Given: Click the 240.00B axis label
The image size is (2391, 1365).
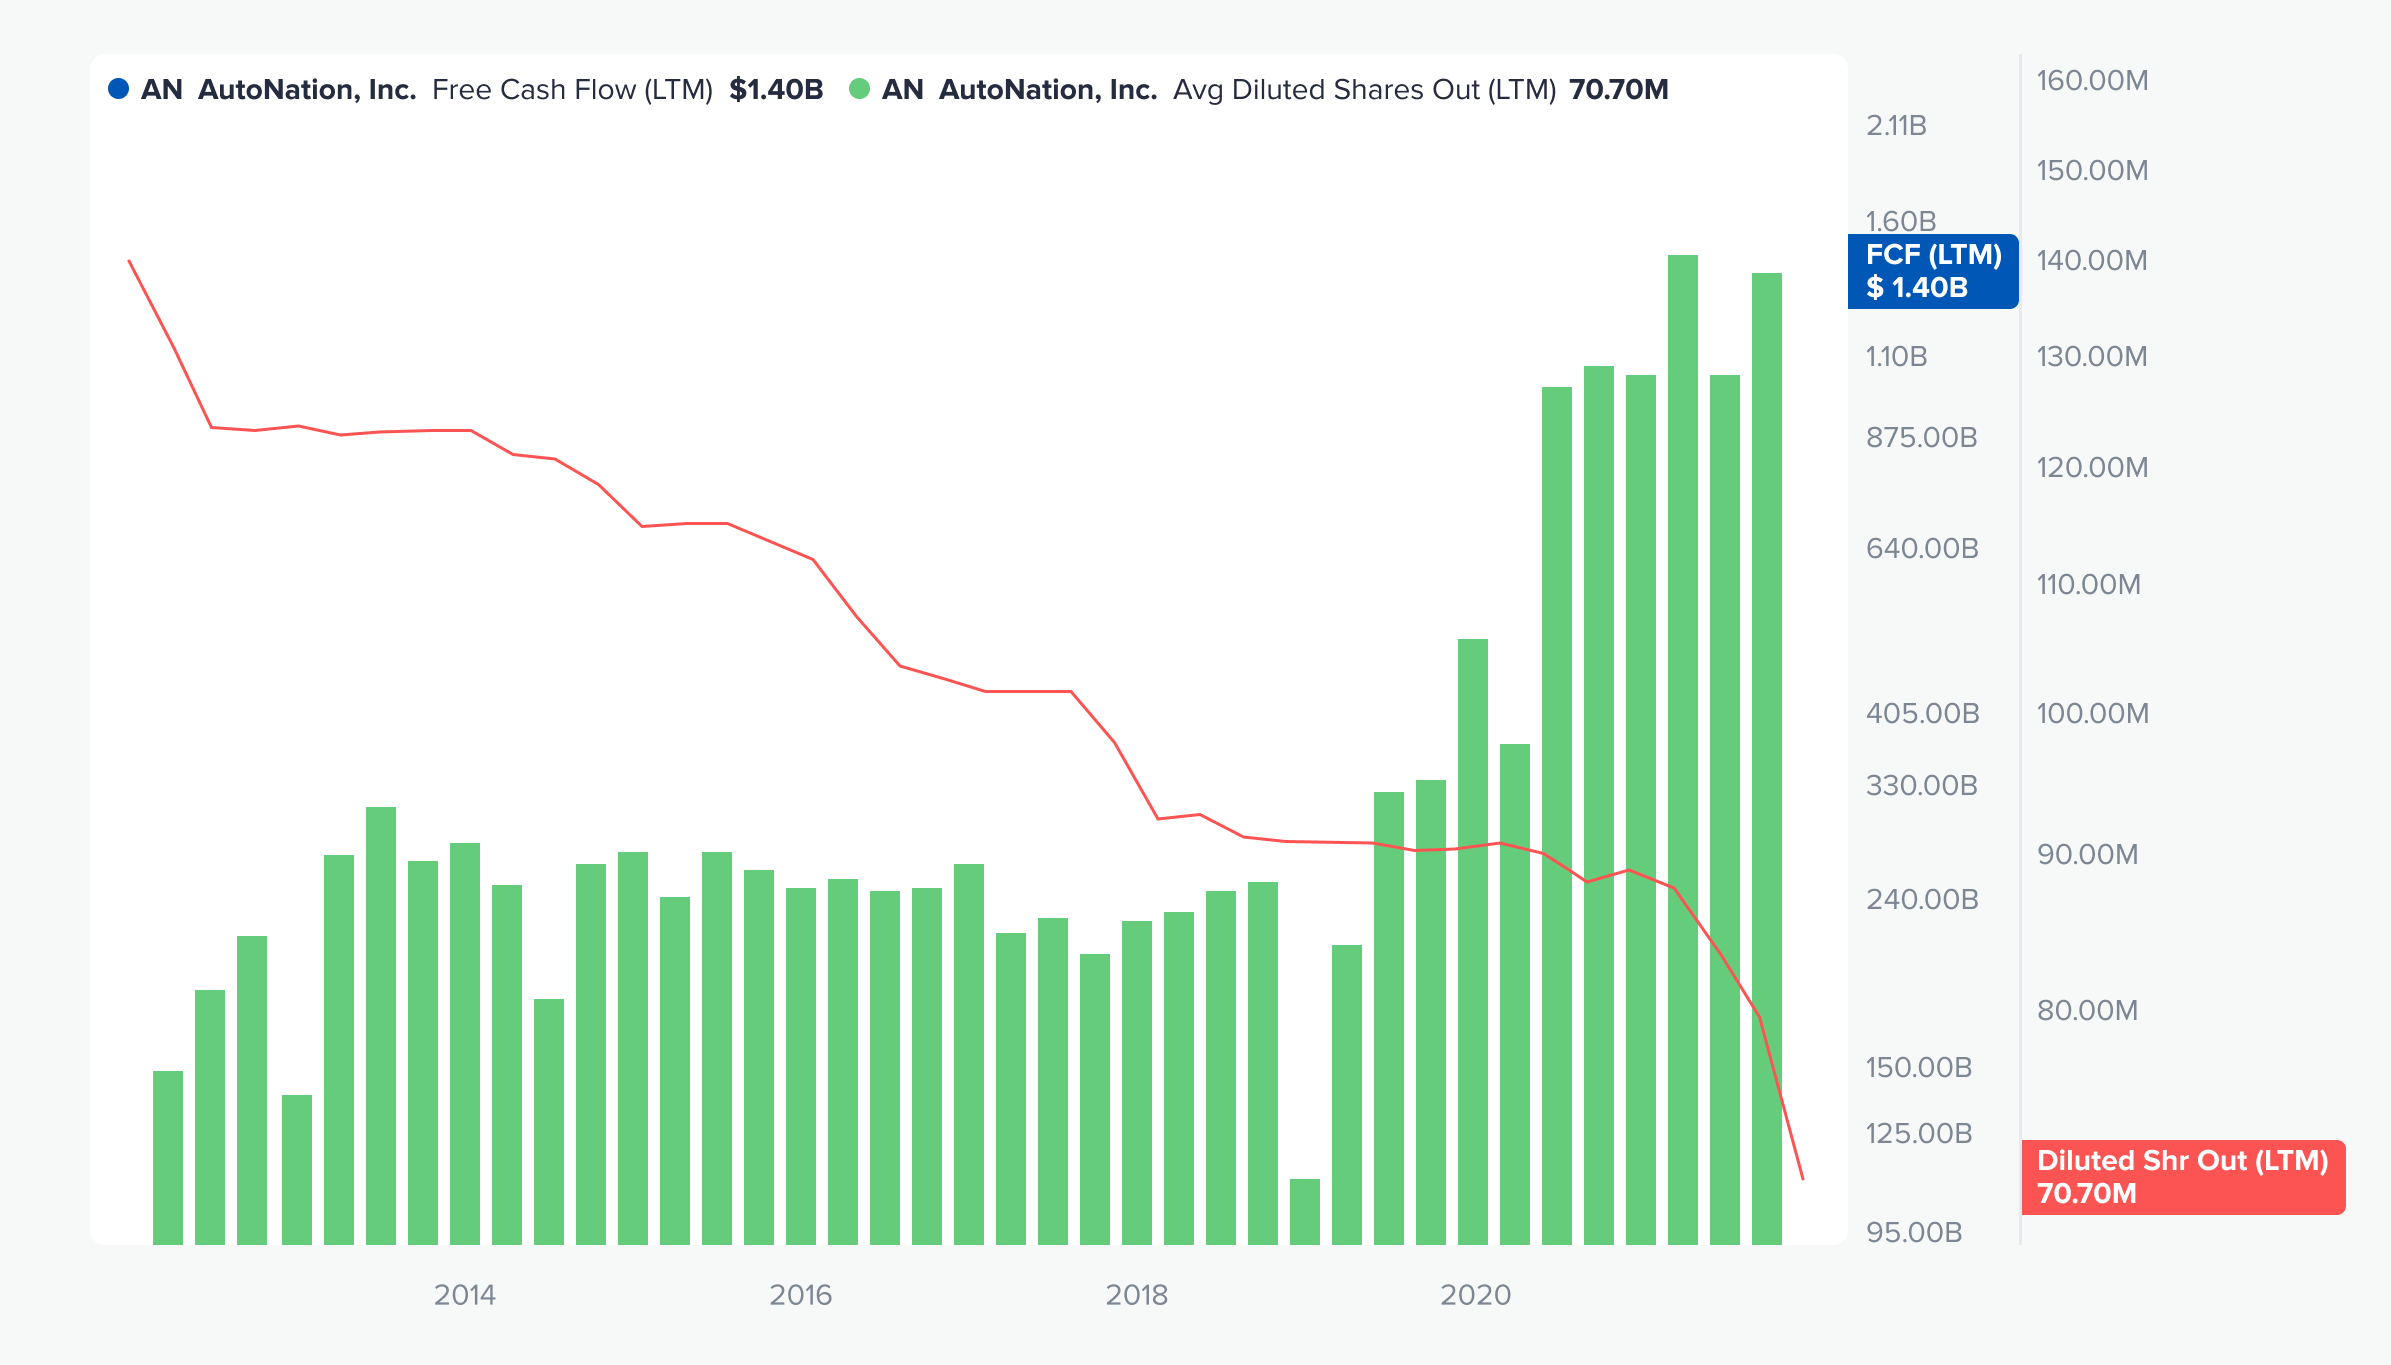Looking at the screenshot, I should (1922, 899).
